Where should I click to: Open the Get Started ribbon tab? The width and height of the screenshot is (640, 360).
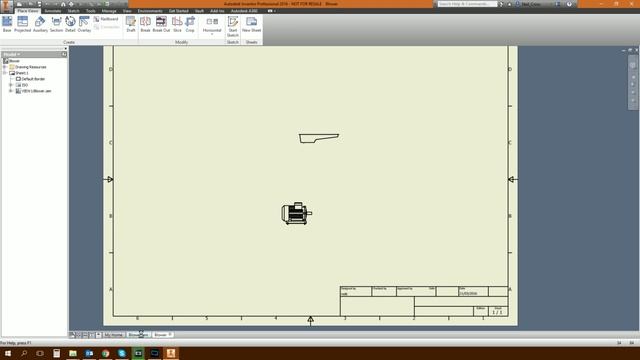(178, 11)
